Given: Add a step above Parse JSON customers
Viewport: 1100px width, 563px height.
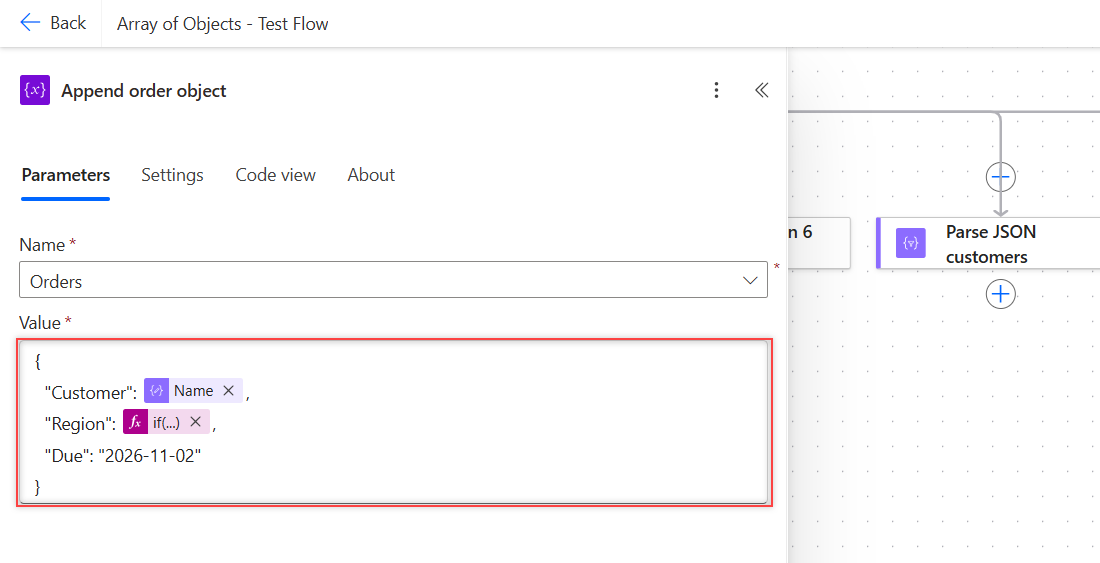Looking at the screenshot, I should [x=1000, y=177].
